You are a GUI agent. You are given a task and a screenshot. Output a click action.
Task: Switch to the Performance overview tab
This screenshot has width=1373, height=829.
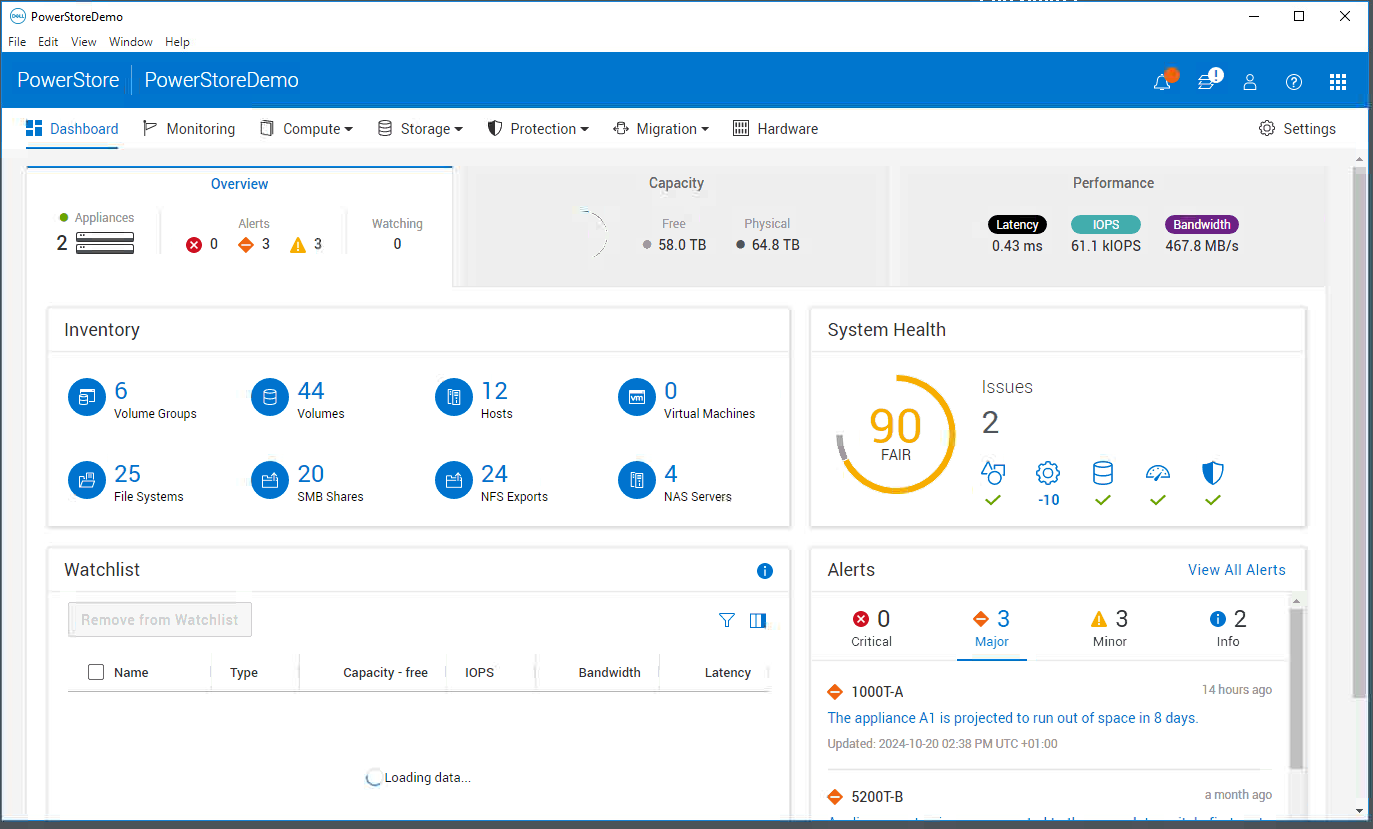click(1113, 226)
